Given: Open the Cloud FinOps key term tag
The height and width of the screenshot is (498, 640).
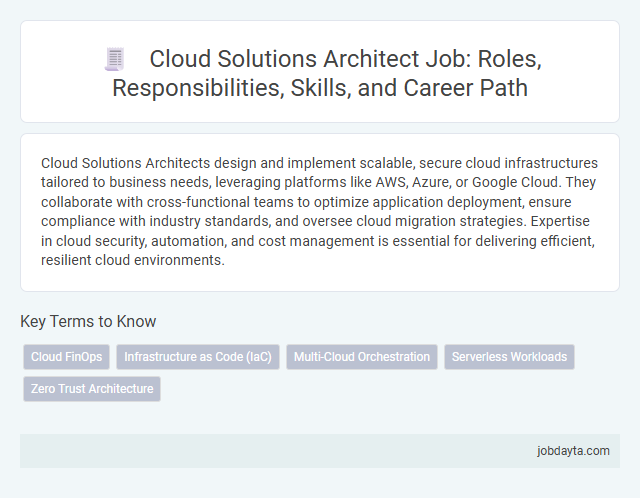Looking at the screenshot, I should 67,357.
